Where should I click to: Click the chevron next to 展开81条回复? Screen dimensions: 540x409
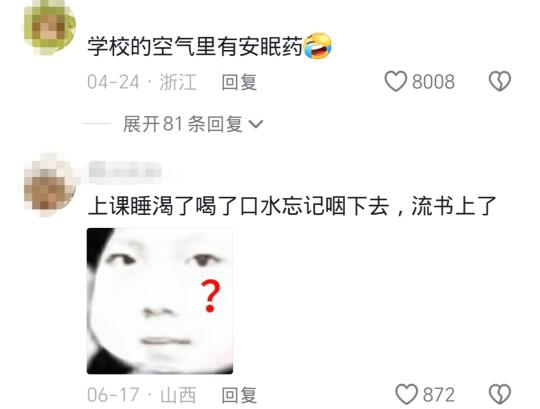[x=256, y=124]
